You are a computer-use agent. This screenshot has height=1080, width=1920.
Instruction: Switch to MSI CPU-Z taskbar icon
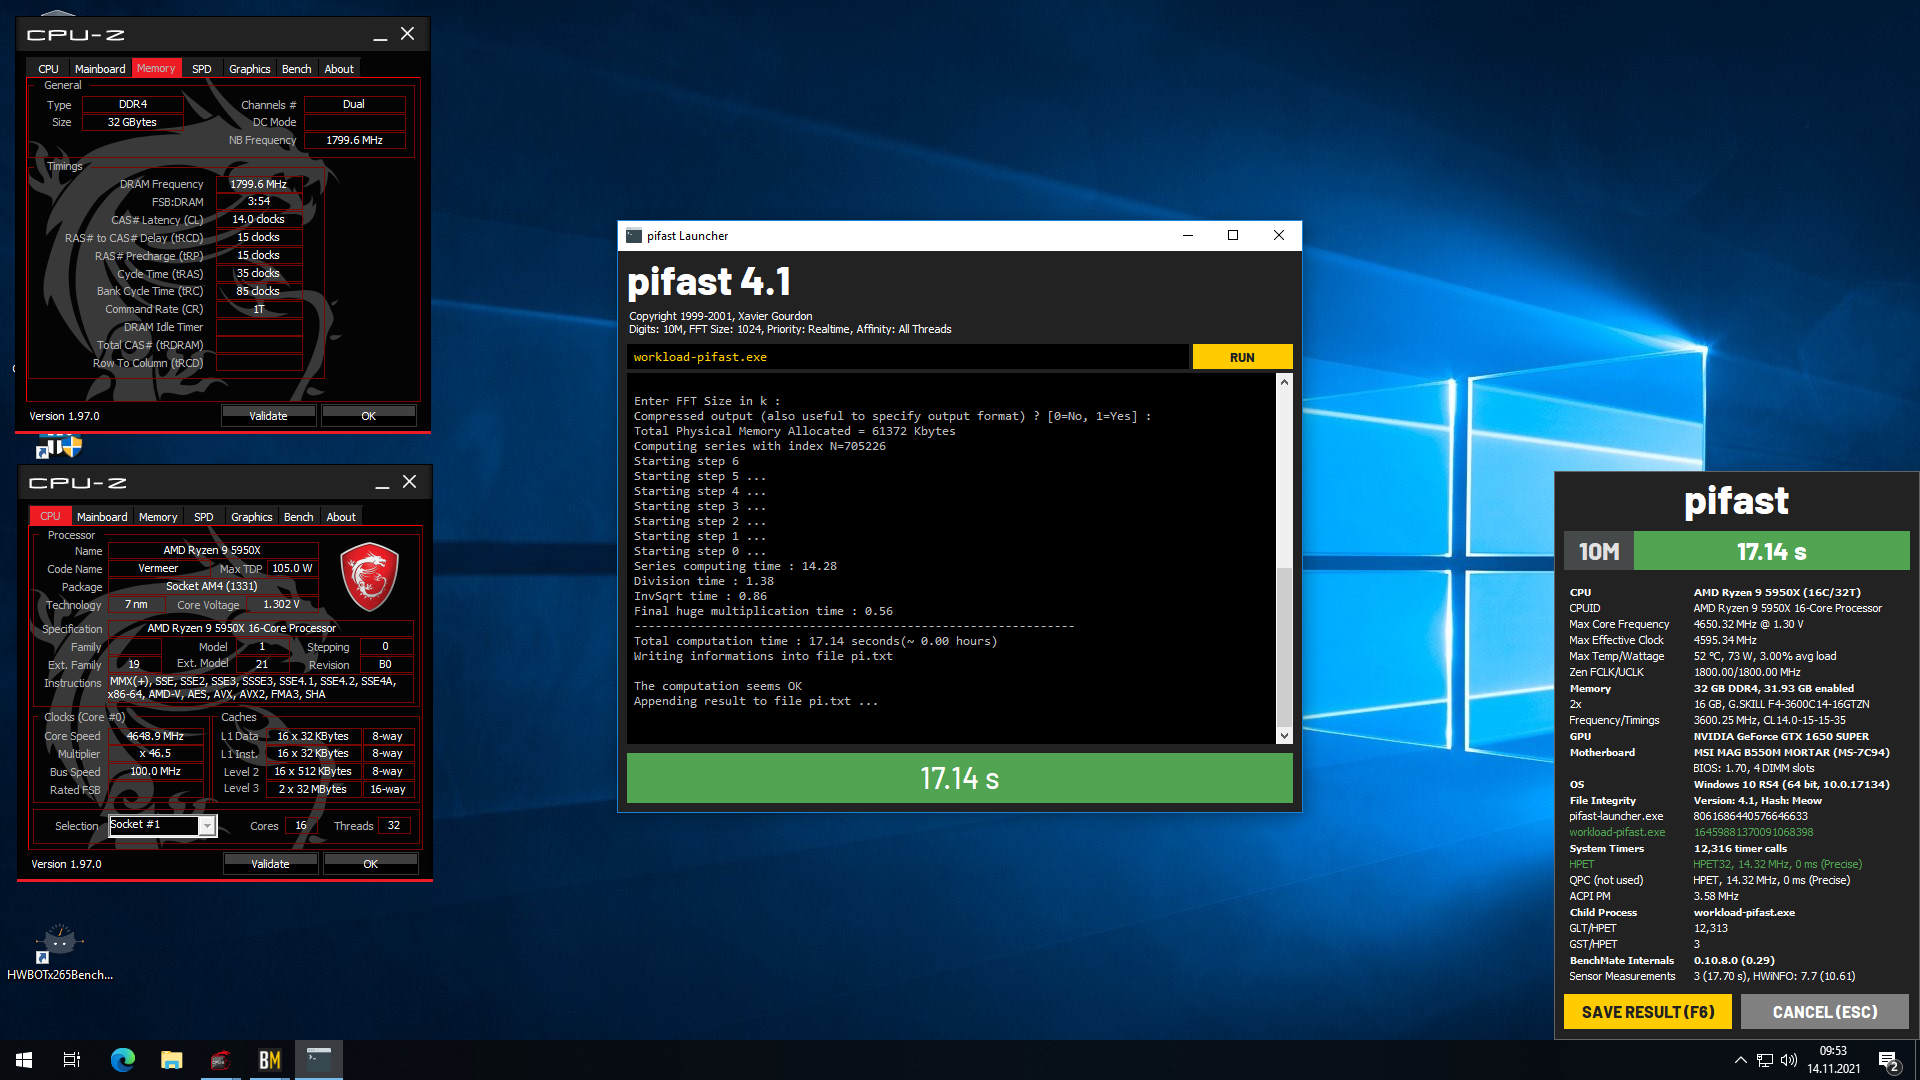click(x=221, y=1060)
